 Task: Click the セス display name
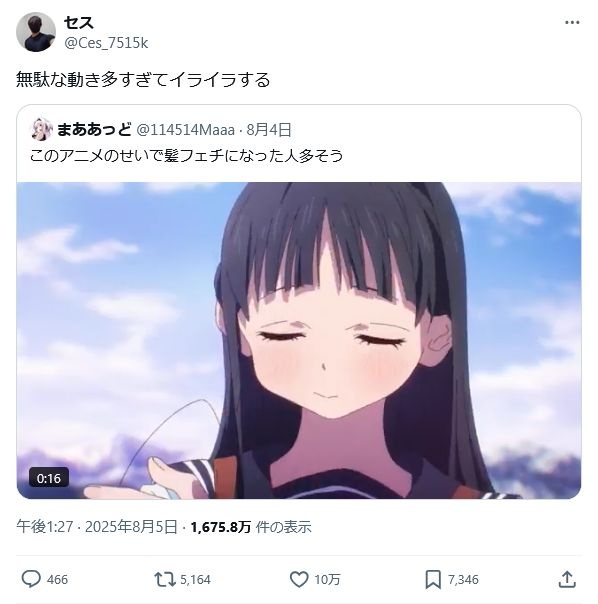tap(79, 22)
